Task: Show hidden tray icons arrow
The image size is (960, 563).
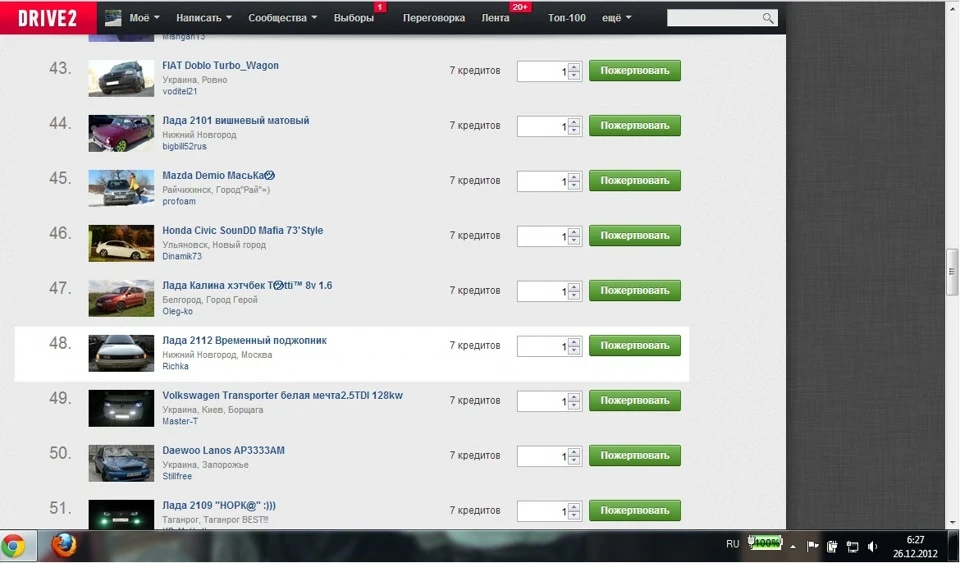Action: pyautogui.click(x=793, y=546)
